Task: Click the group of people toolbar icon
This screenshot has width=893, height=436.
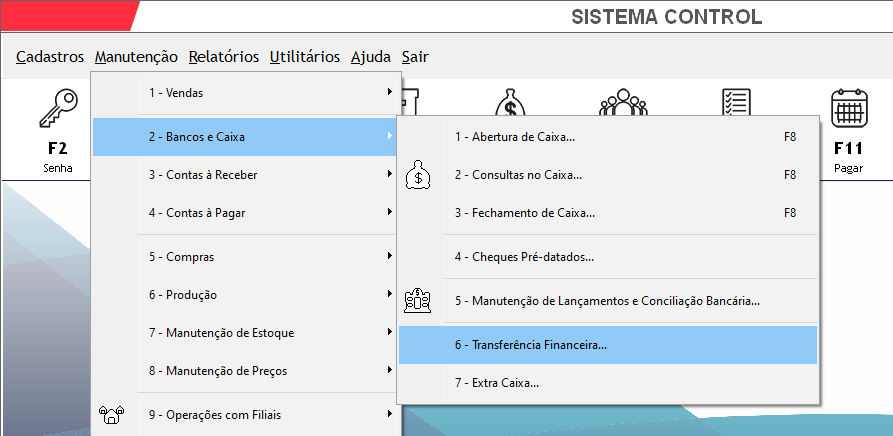Action: (623, 102)
